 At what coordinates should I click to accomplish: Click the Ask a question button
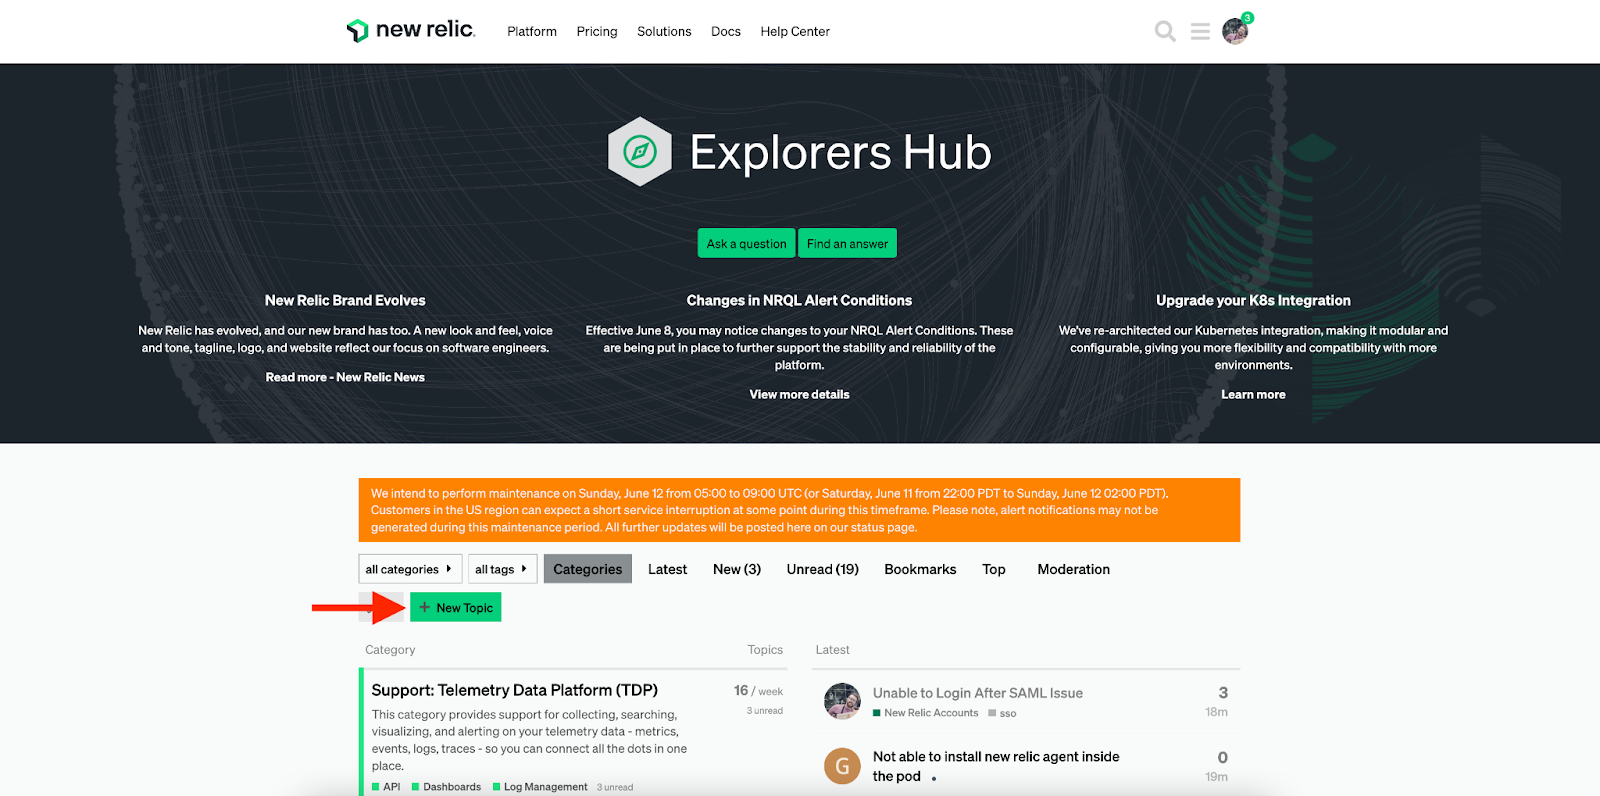point(747,243)
